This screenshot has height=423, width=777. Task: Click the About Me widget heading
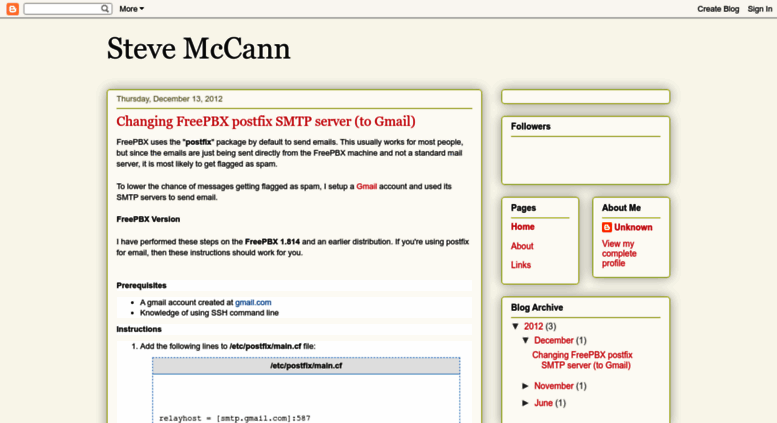point(621,208)
